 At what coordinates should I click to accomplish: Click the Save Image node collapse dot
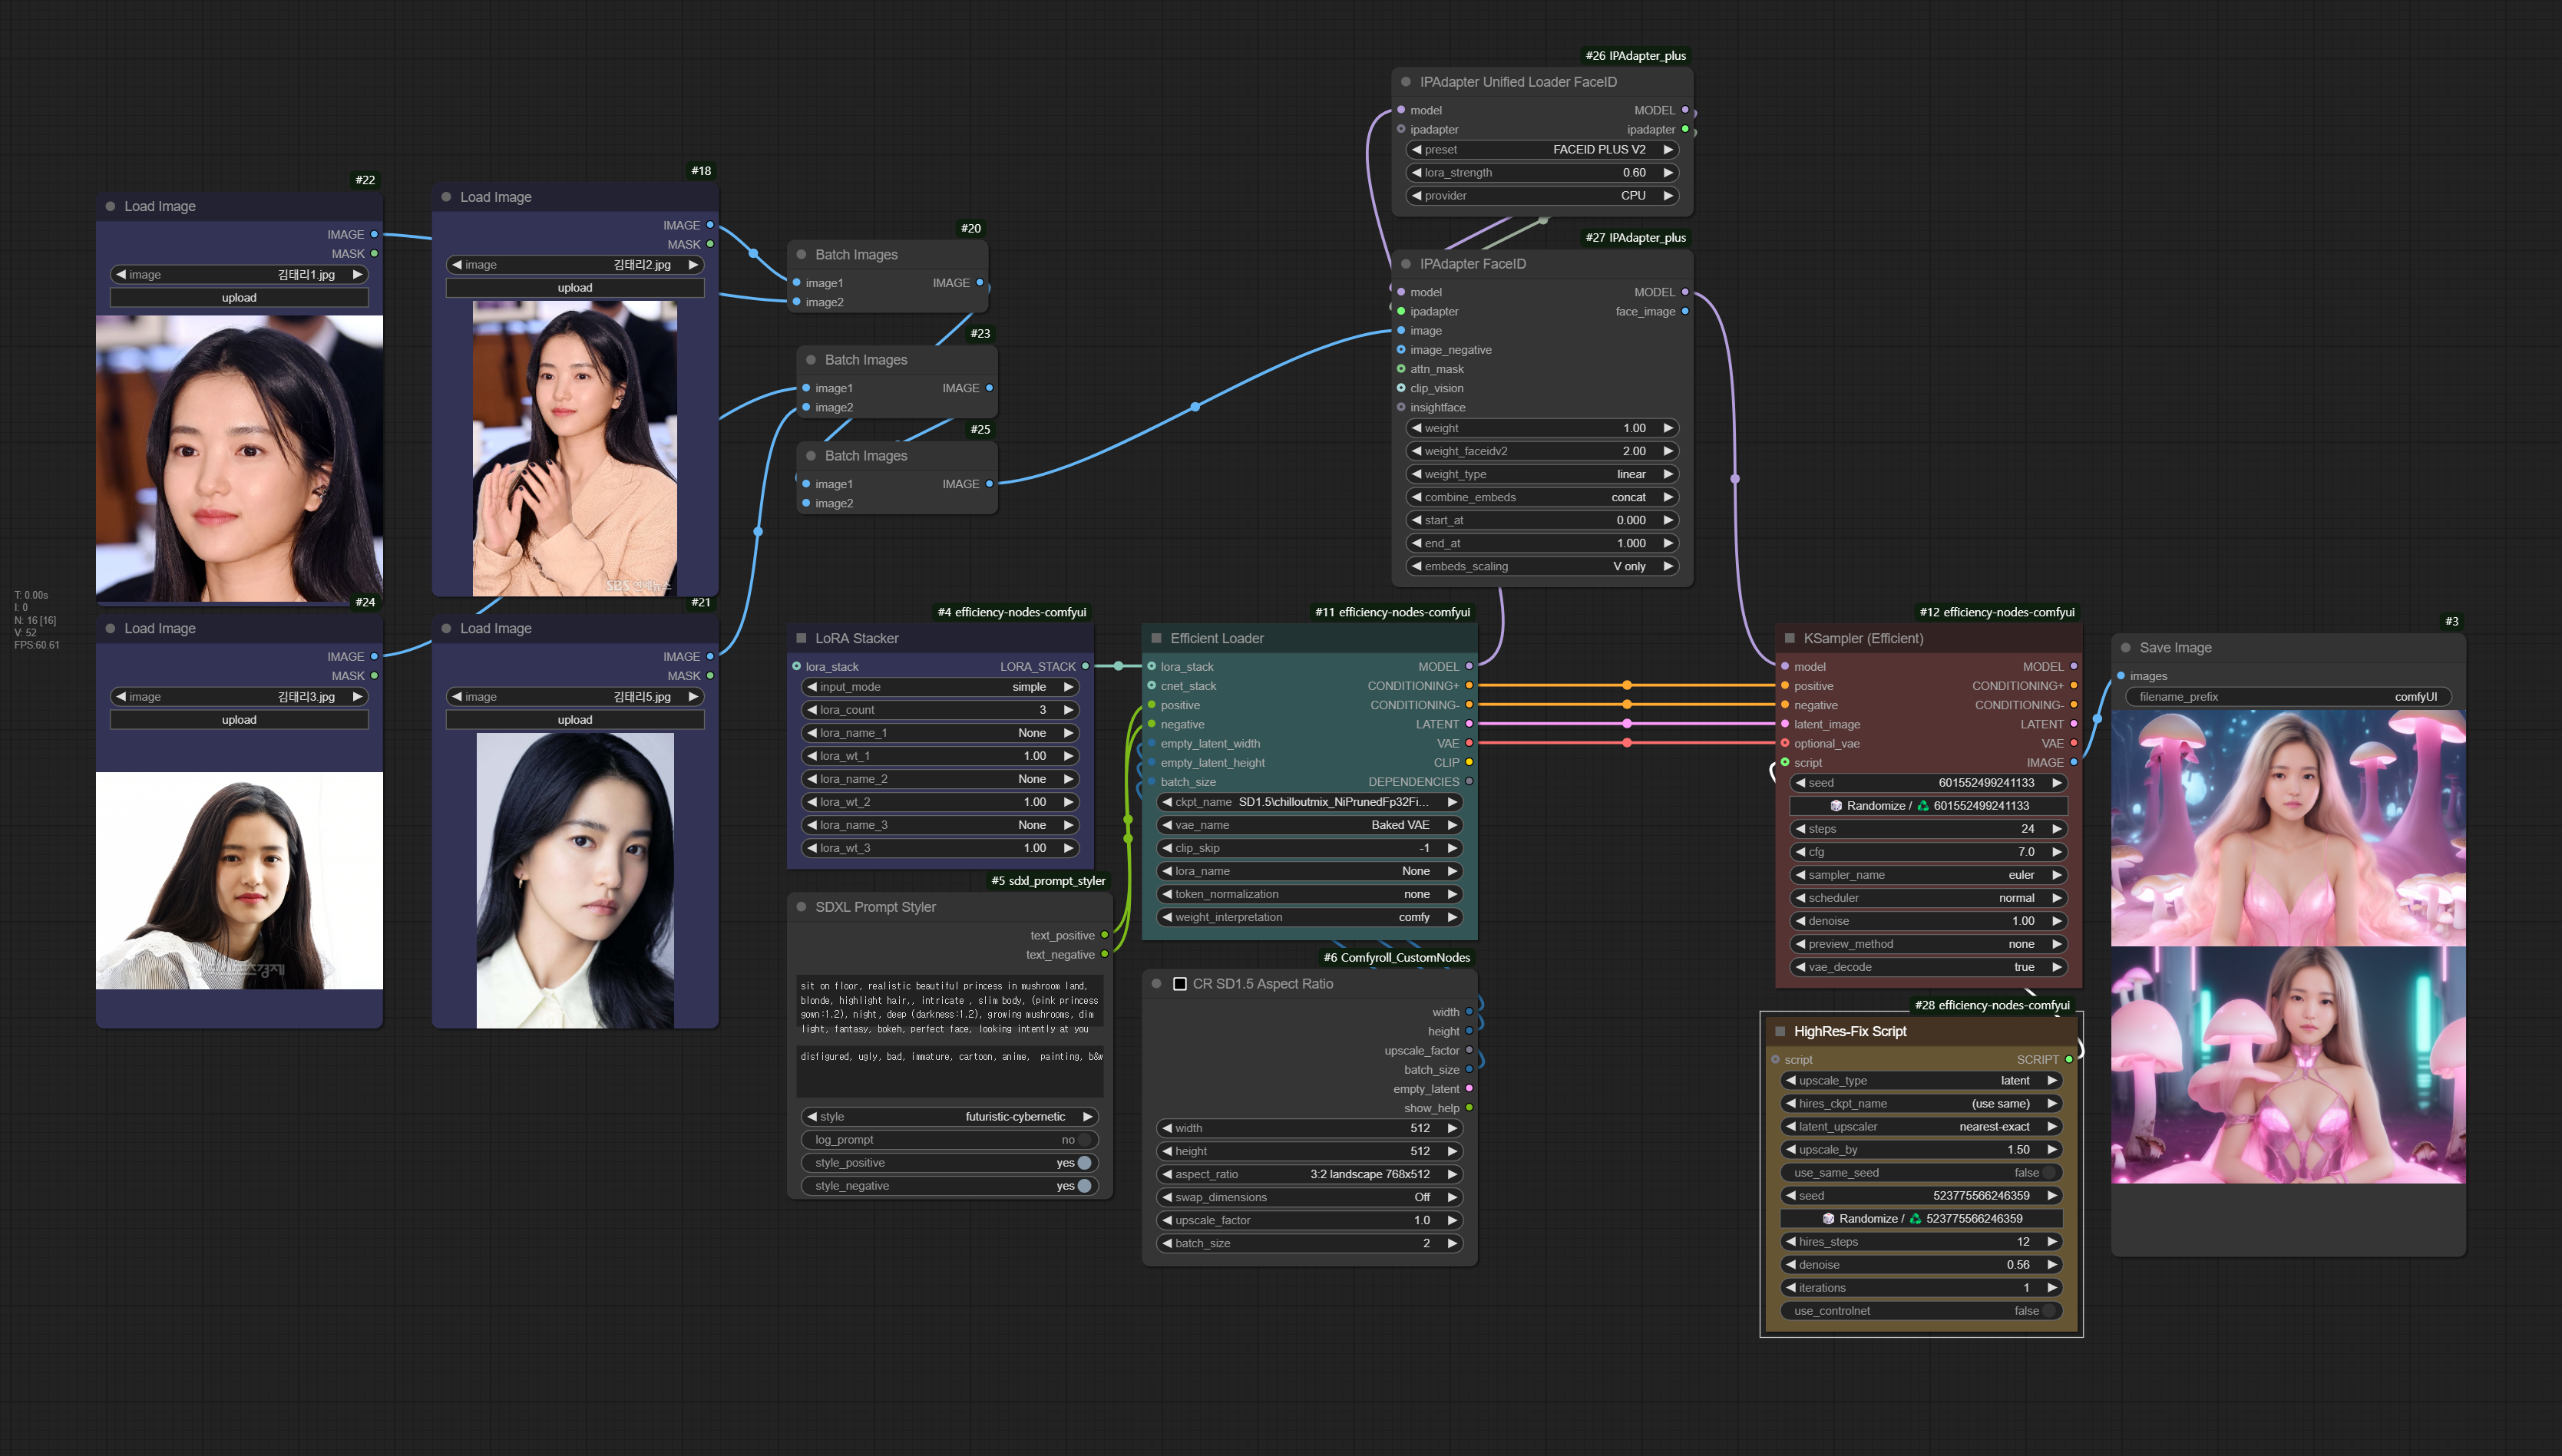tap(2126, 648)
